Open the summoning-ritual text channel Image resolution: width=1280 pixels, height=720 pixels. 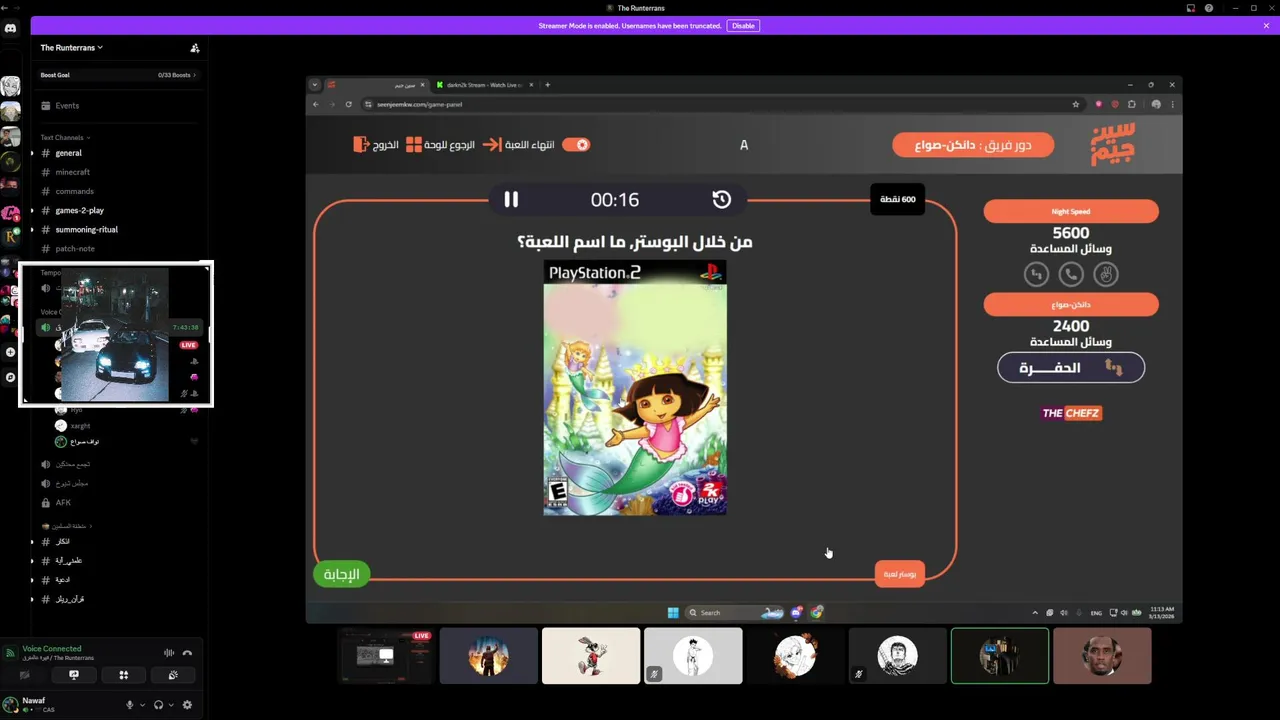coord(118,229)
